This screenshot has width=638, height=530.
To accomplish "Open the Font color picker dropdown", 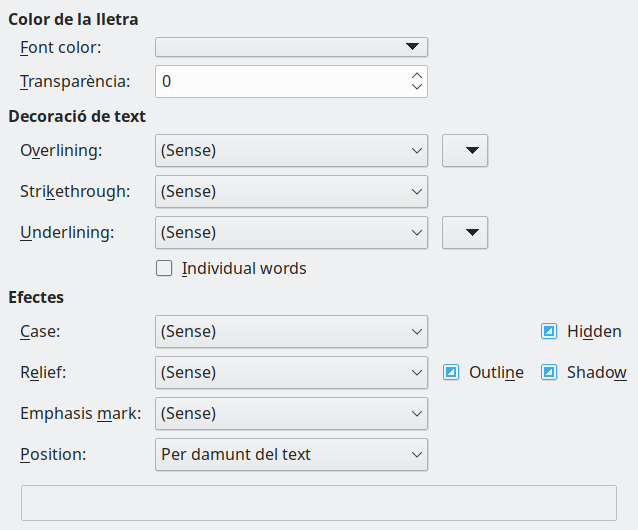I will point(291,47).
